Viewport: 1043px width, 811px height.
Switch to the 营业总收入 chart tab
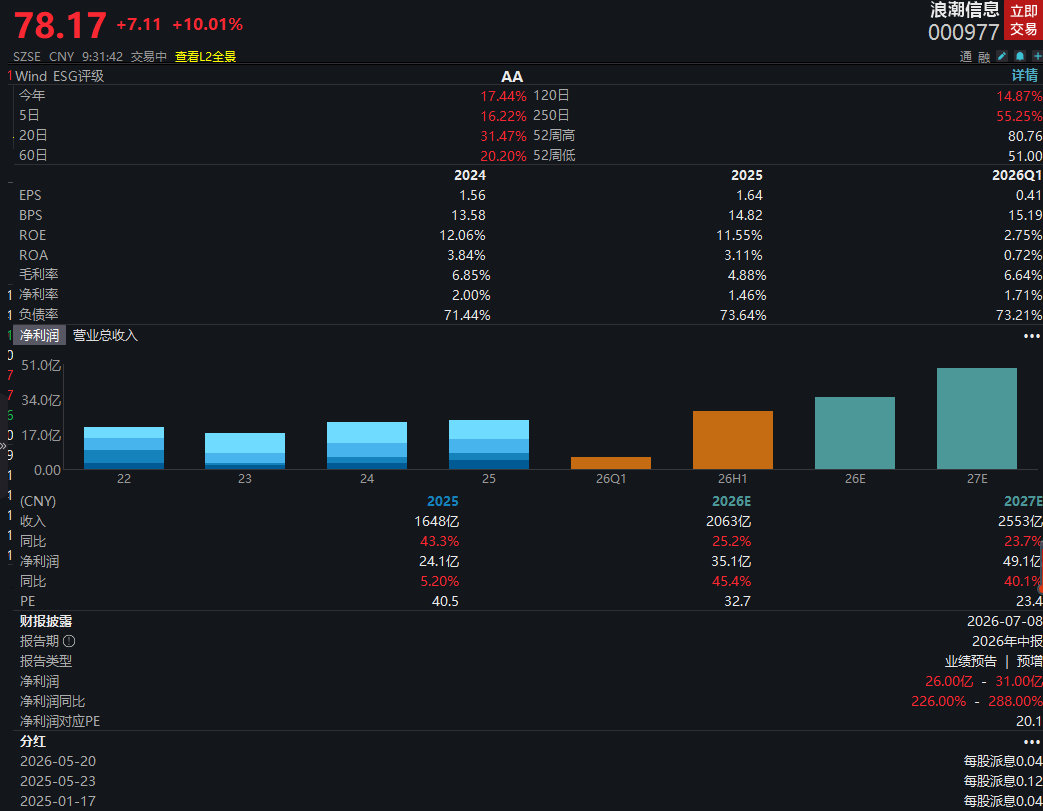click(105, 335)
